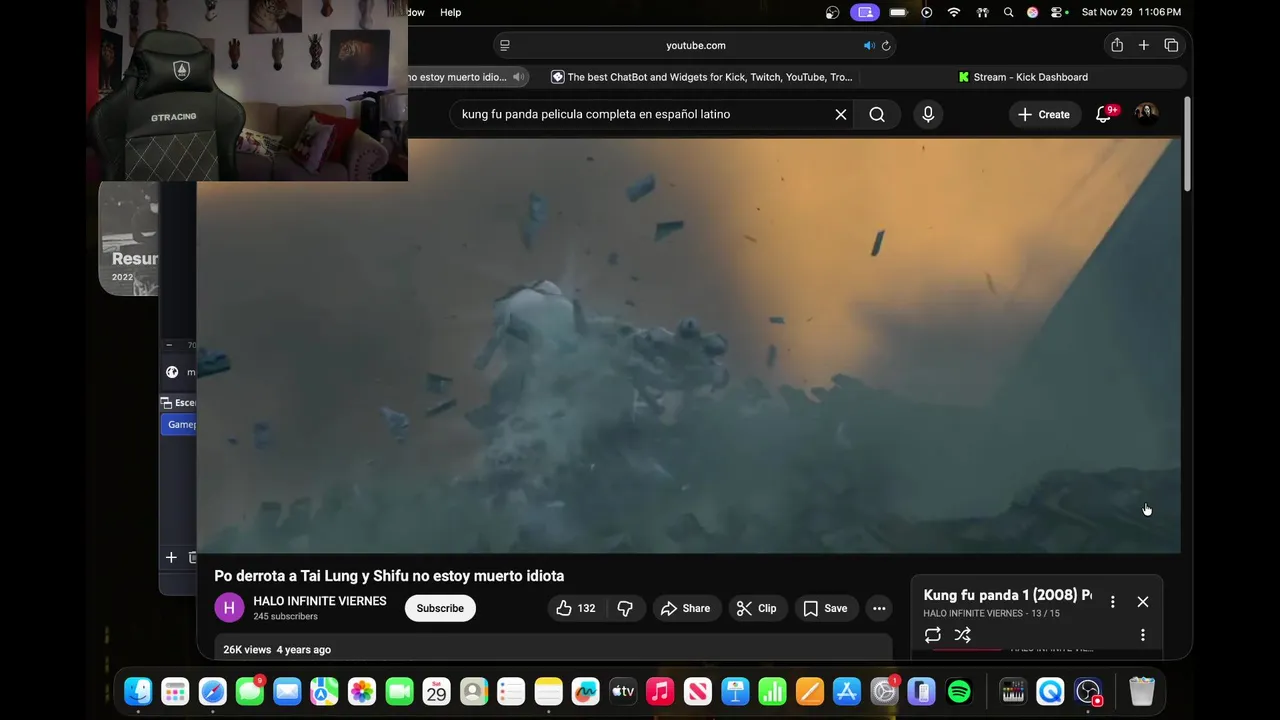Viewport: 1280px width, 720px height.
Task: Open Siri in menu bar
Action: coord(1033,12)
